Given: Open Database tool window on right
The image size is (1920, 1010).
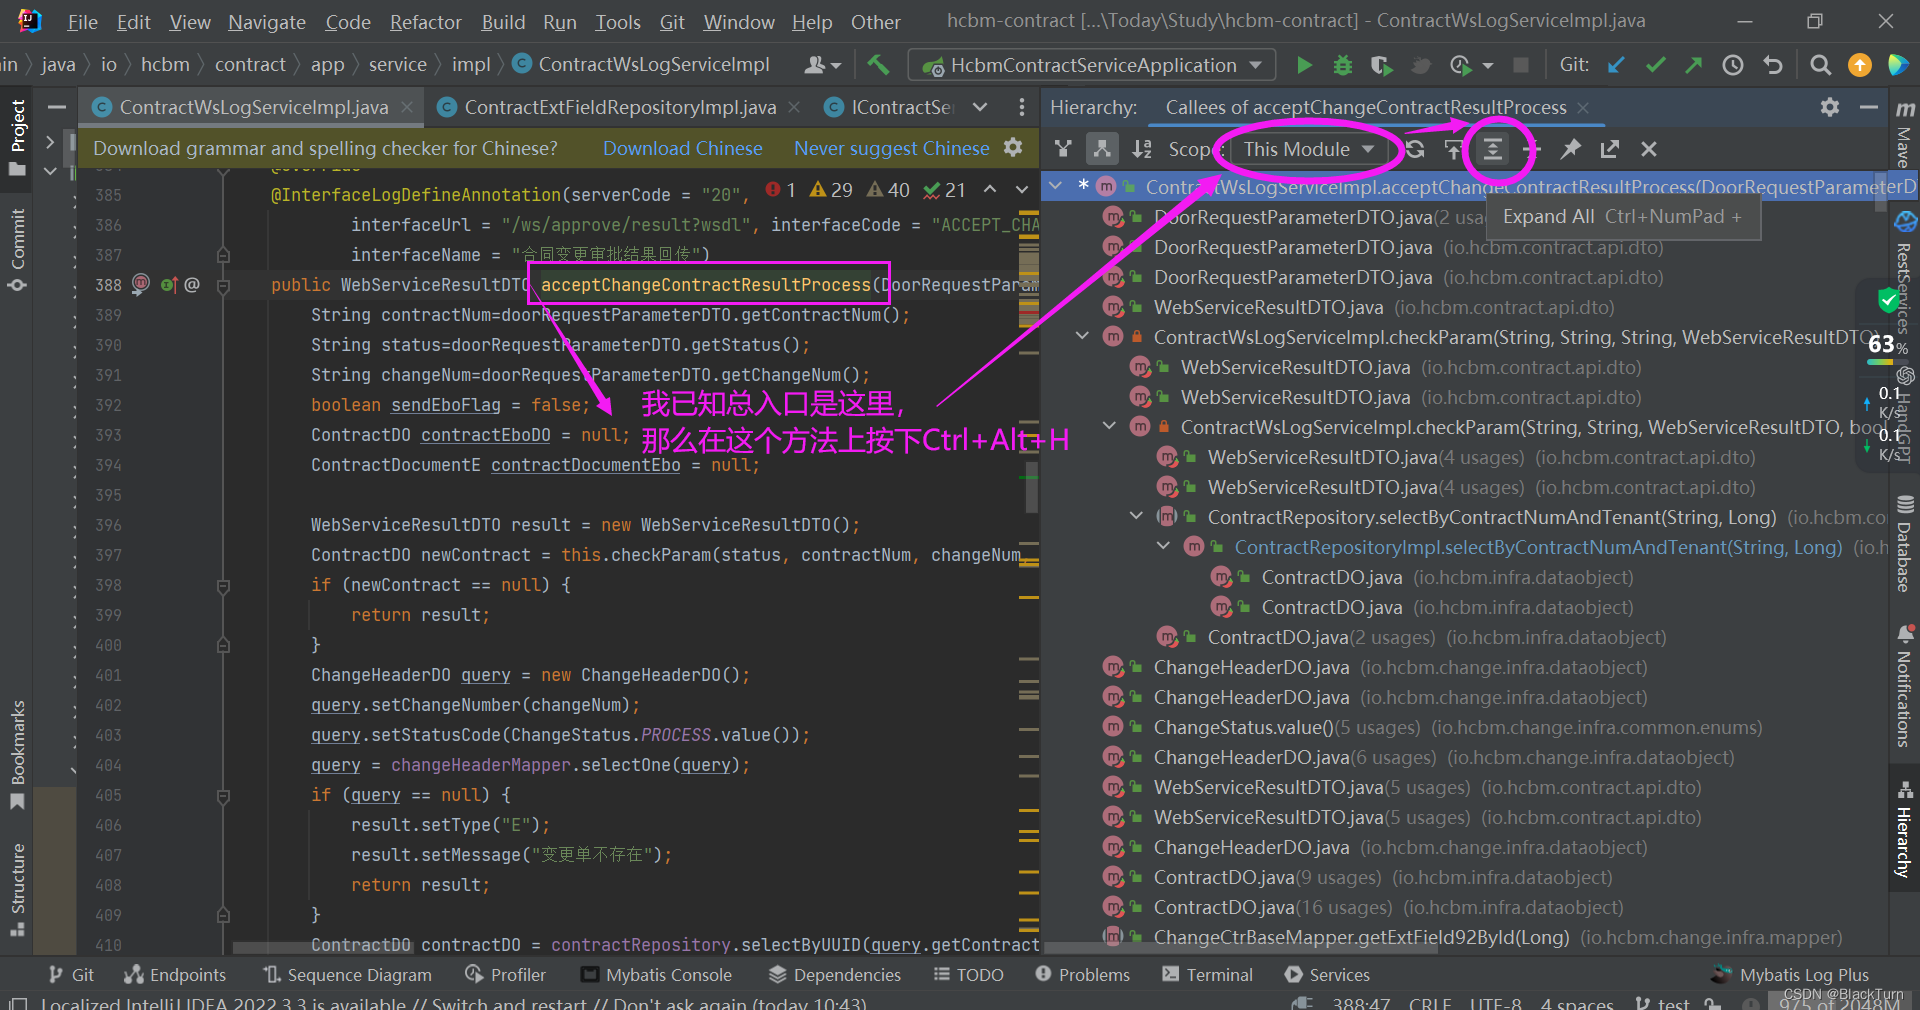Looking at the screenshot, I should (x=1904, y=545).
